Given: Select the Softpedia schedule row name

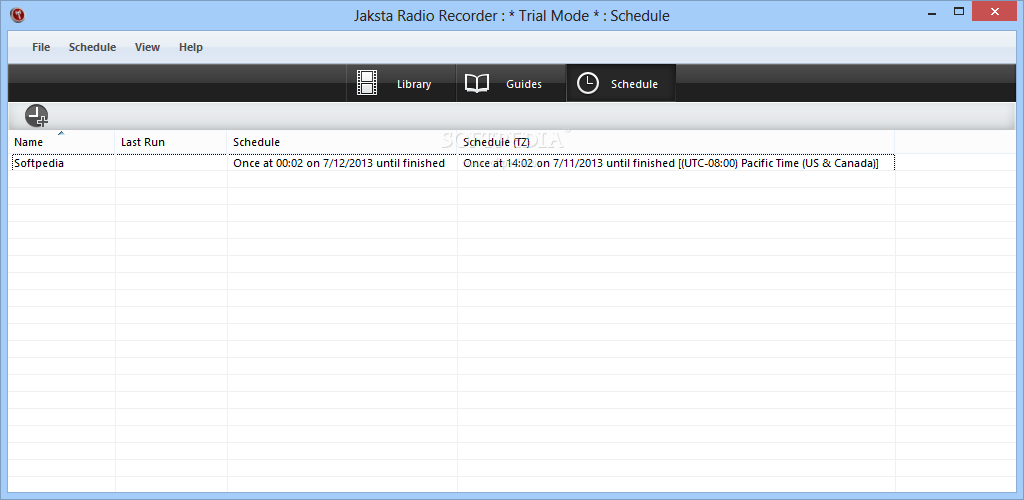Looking at the screenshot, I should [x=39, y=163].
